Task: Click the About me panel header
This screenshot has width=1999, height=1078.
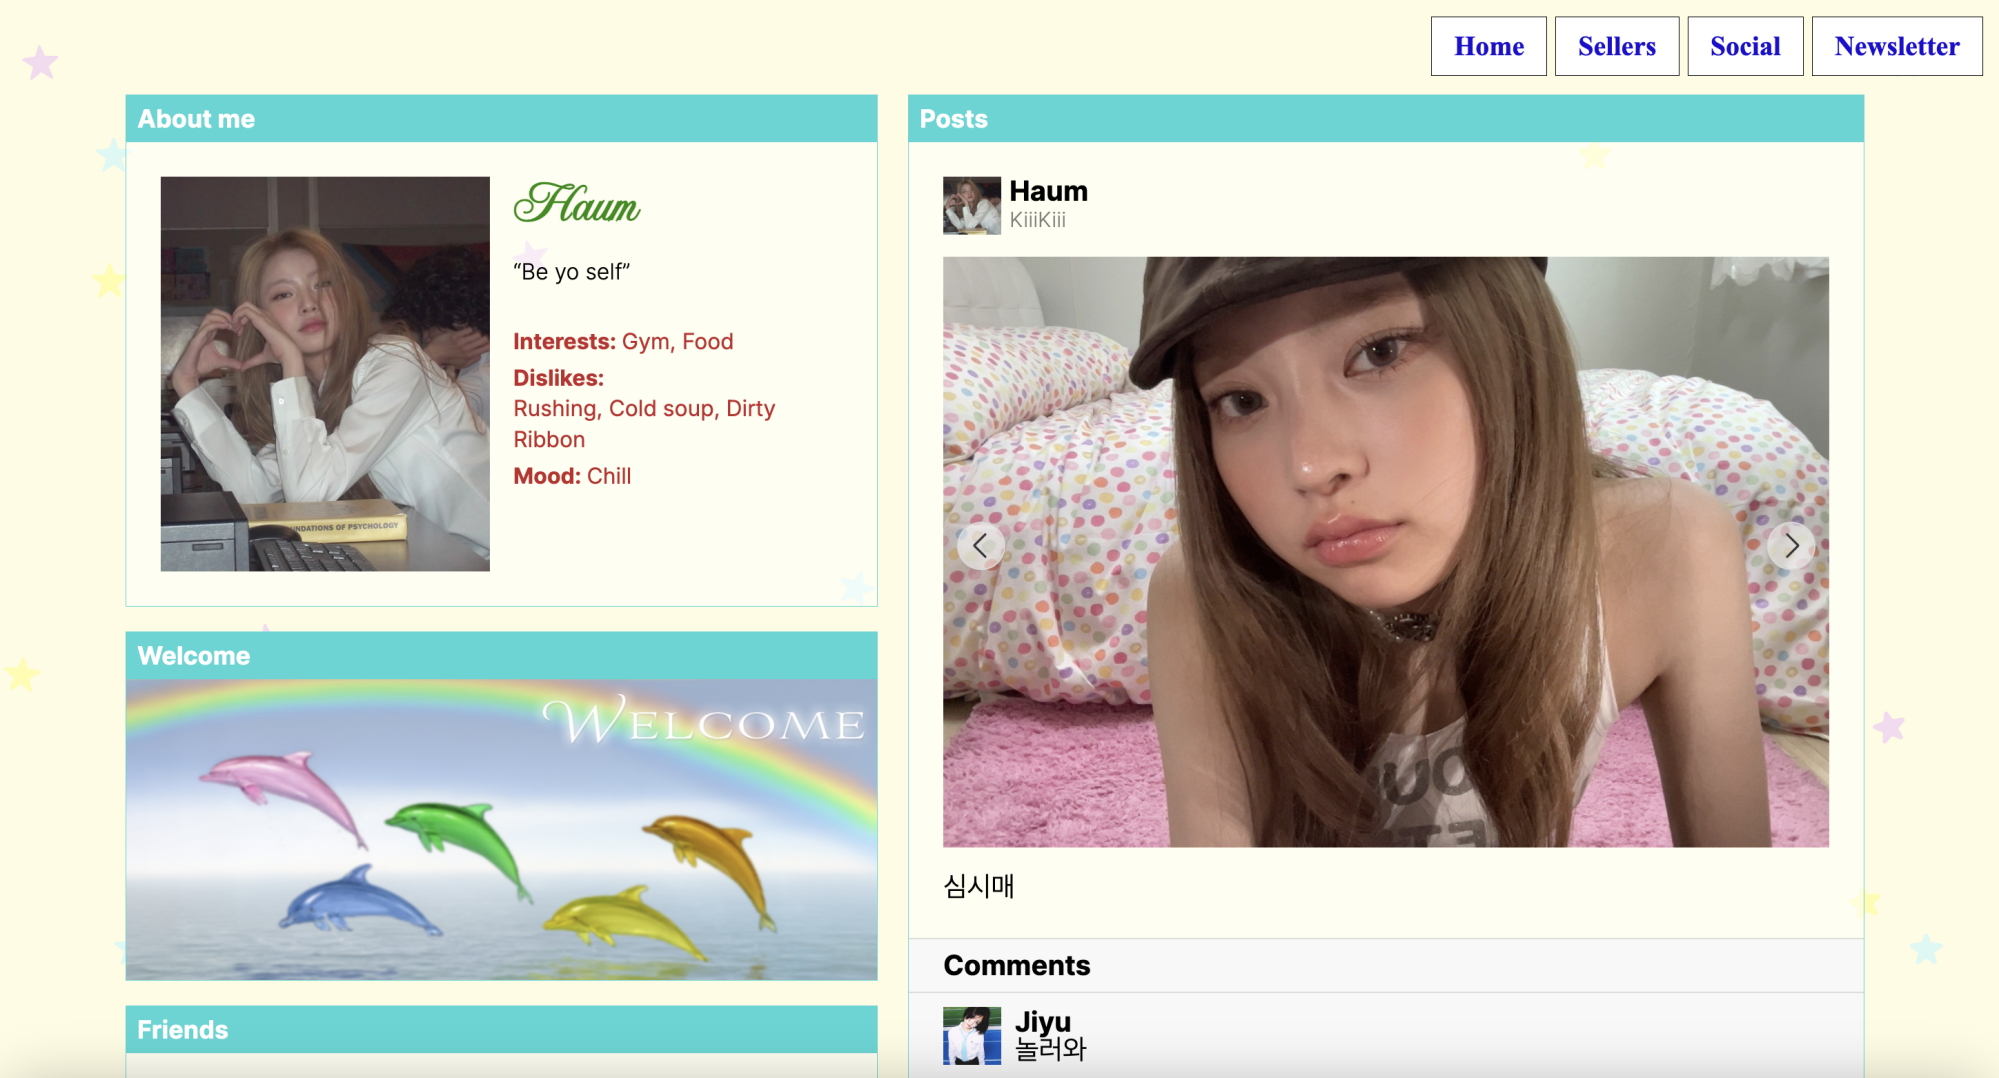Action: (x=501, y=119)
